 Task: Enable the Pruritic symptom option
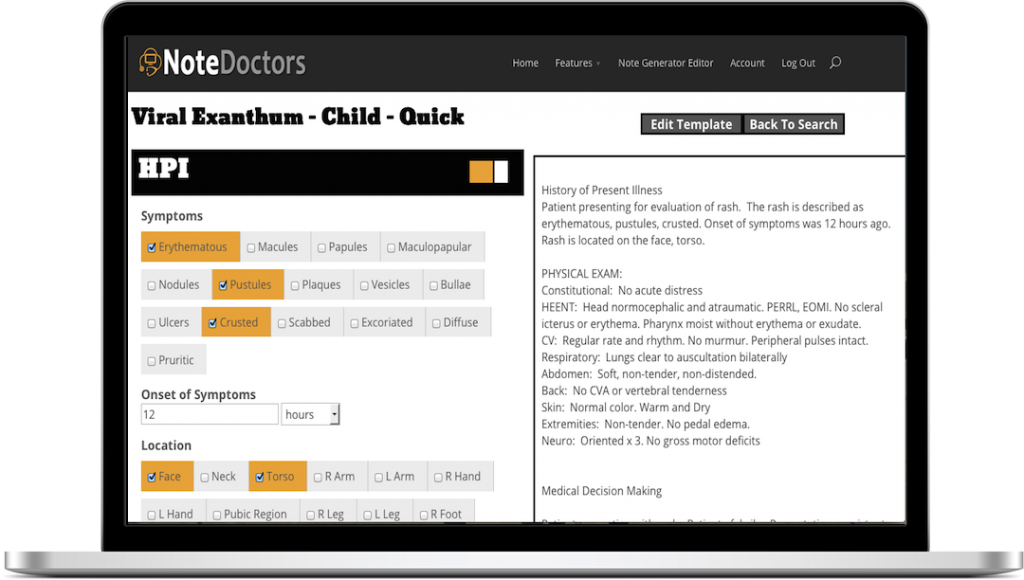pyautogui.click(x=152, y=361)
